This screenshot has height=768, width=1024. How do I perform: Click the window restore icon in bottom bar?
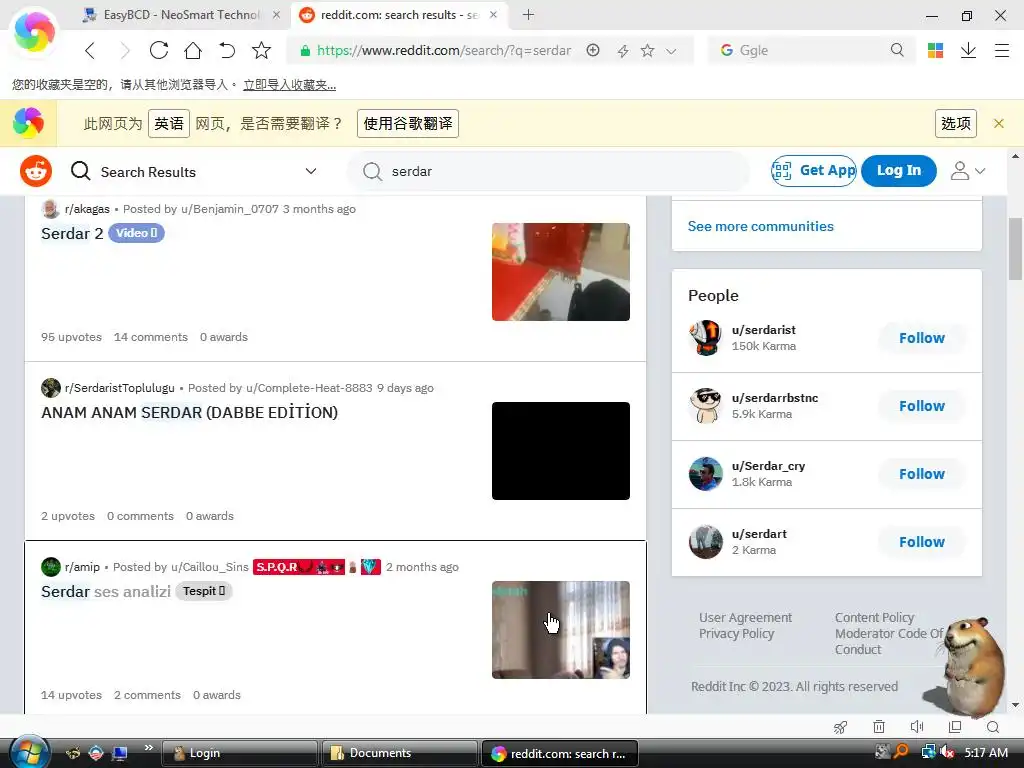click(955, 727)
